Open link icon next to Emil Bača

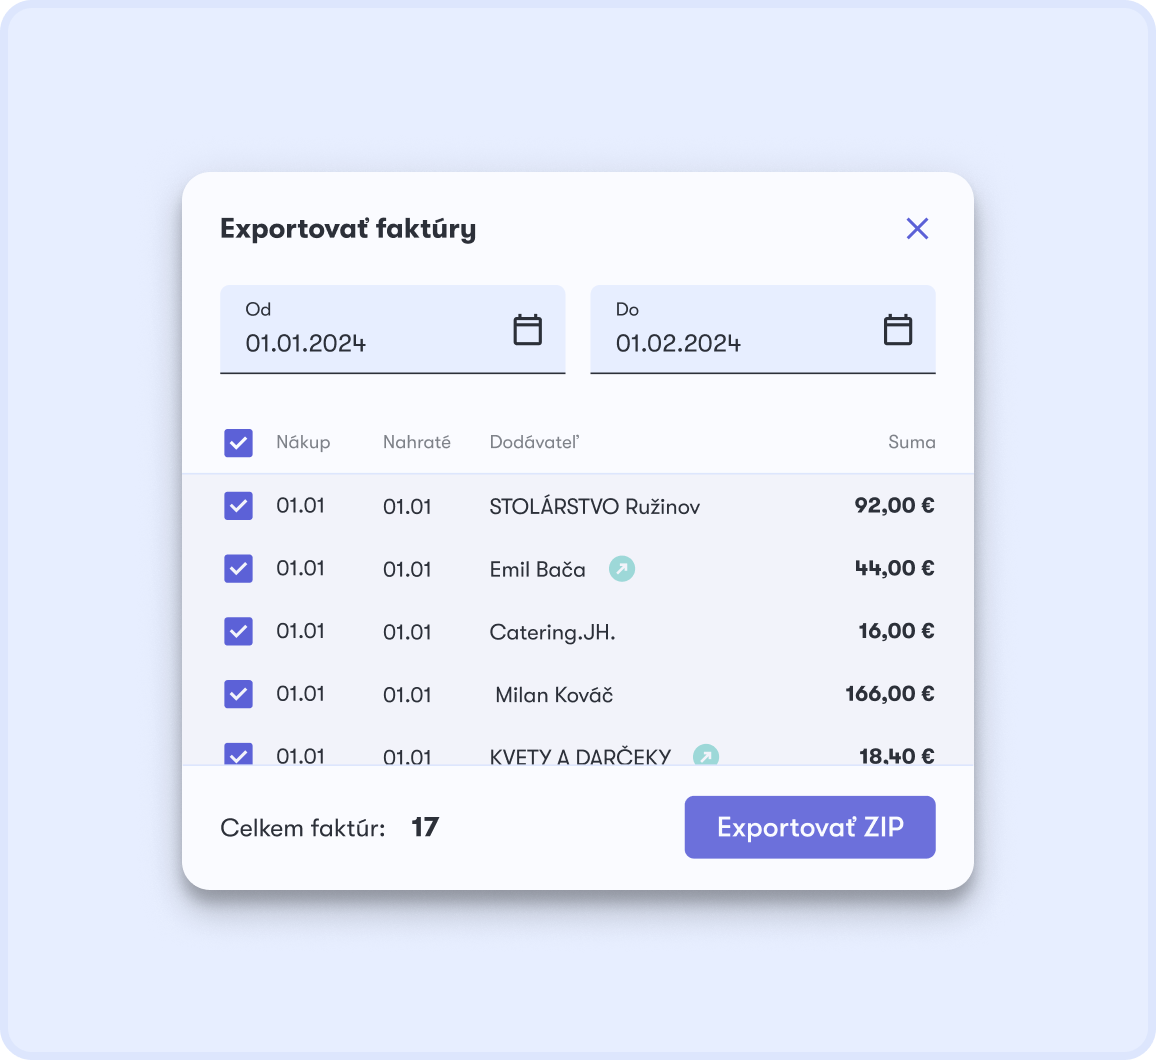tap(621, 568)
